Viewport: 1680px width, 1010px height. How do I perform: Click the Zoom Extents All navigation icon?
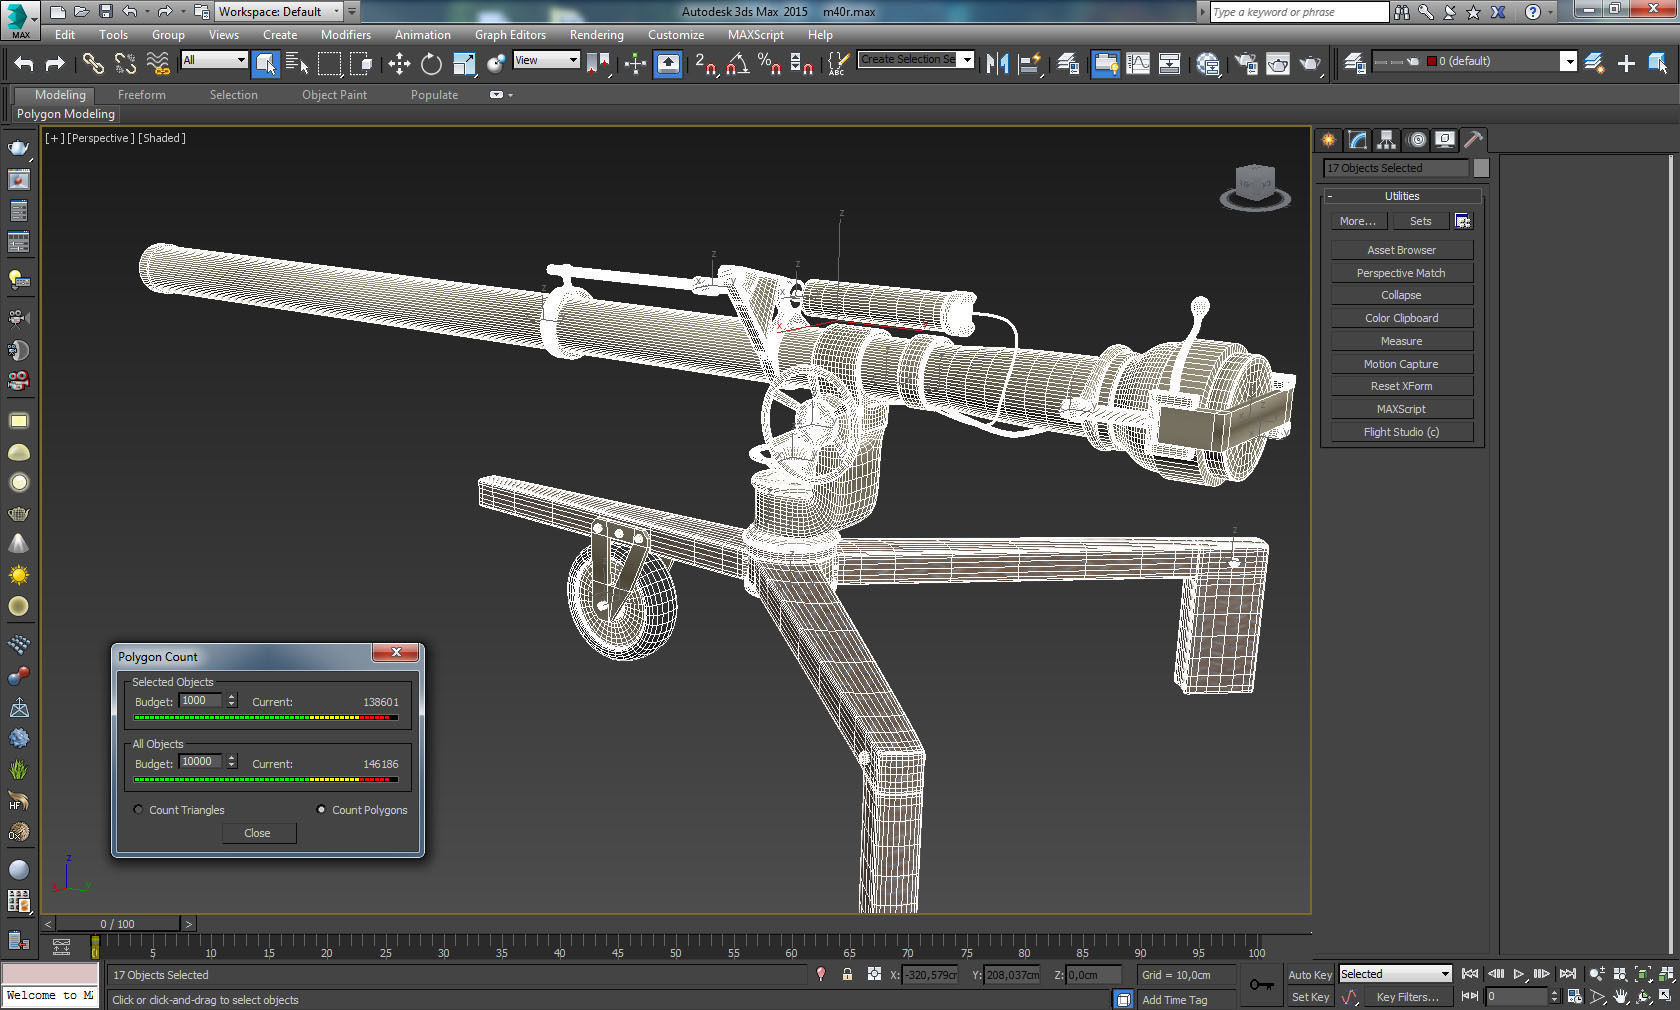point(1667,974)
